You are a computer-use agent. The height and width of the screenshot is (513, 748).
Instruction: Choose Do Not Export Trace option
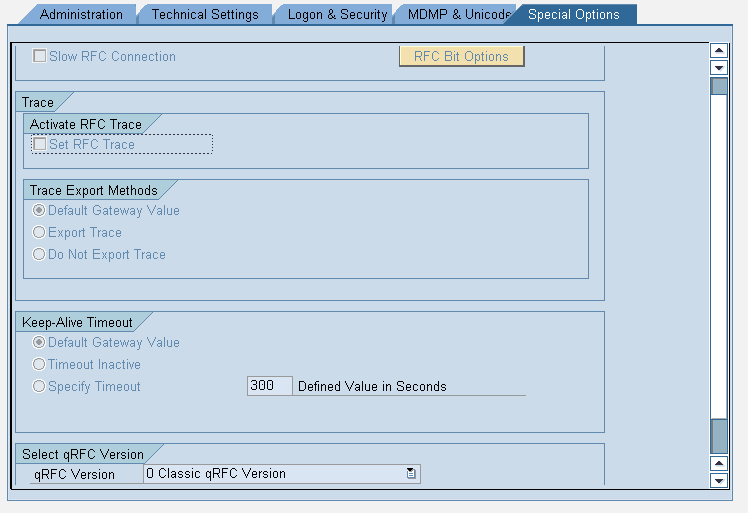click(x=39, y=255)
